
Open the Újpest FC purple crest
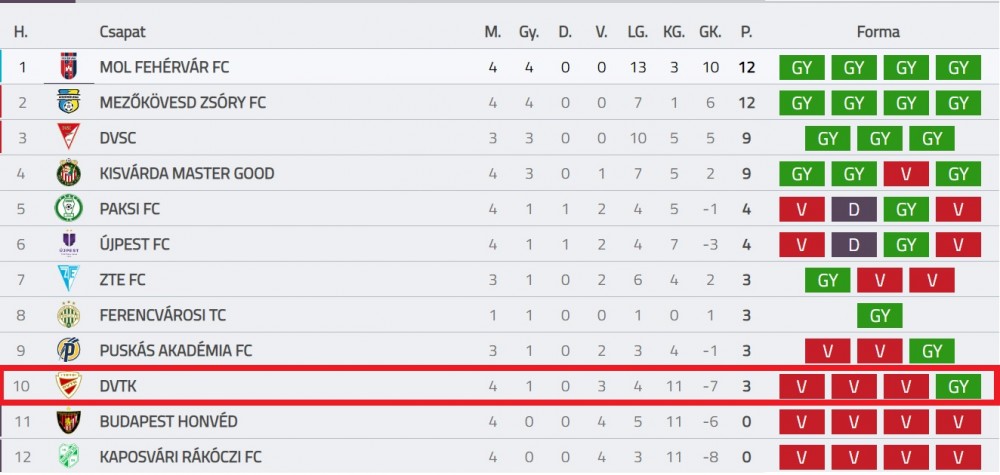tap(68, 244)
